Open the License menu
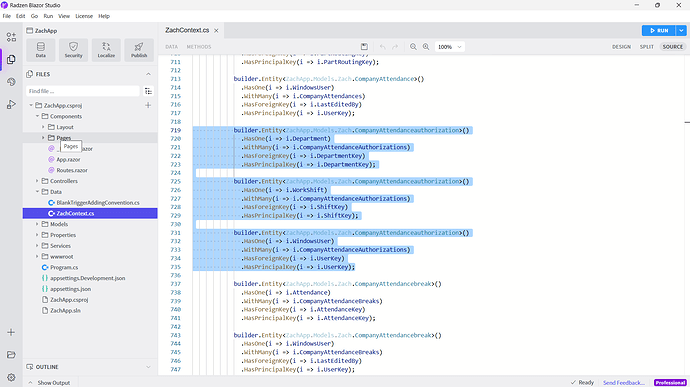 coord(84,16)
